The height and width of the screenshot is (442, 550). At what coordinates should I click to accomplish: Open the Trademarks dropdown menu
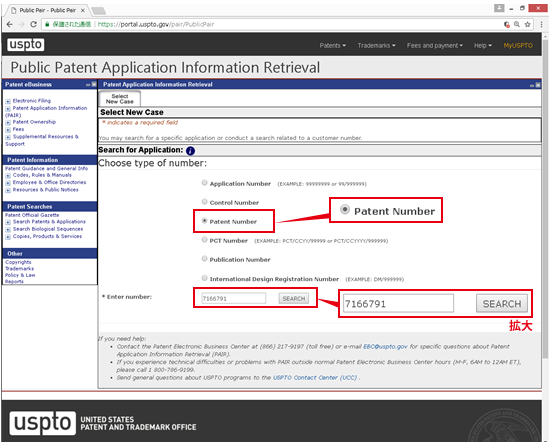(376, 46)
